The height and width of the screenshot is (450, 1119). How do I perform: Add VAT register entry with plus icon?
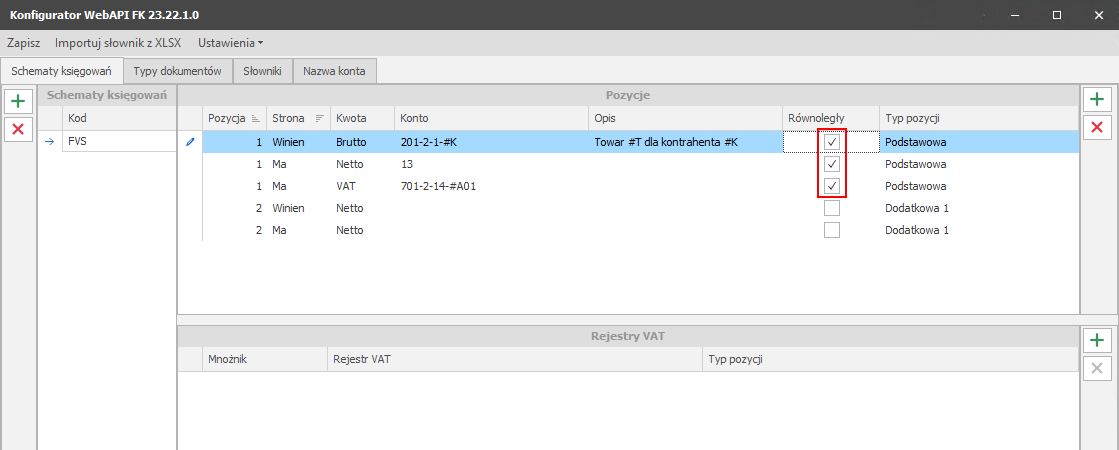point(1097,341)
